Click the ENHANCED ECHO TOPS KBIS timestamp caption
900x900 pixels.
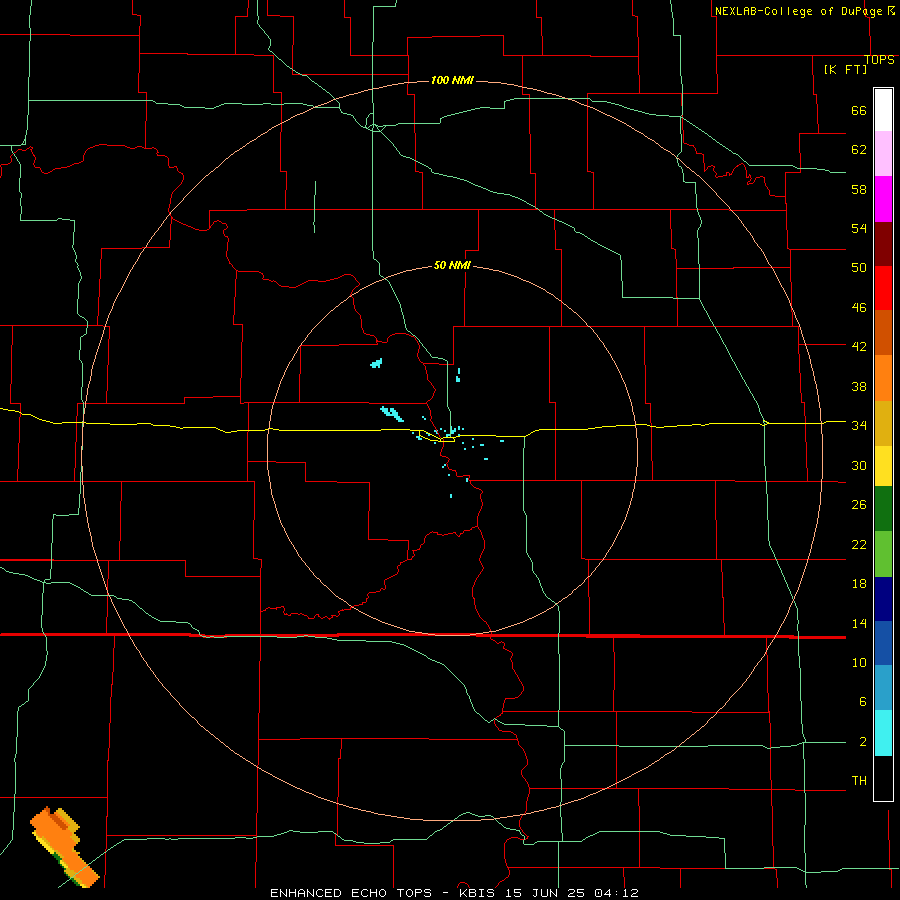454,893
